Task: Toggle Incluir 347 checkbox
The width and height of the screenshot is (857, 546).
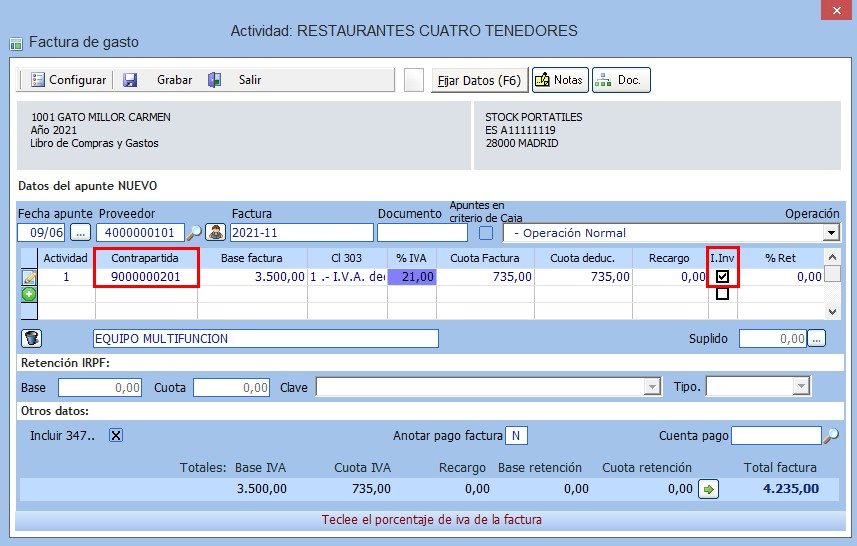Action: 116,435
